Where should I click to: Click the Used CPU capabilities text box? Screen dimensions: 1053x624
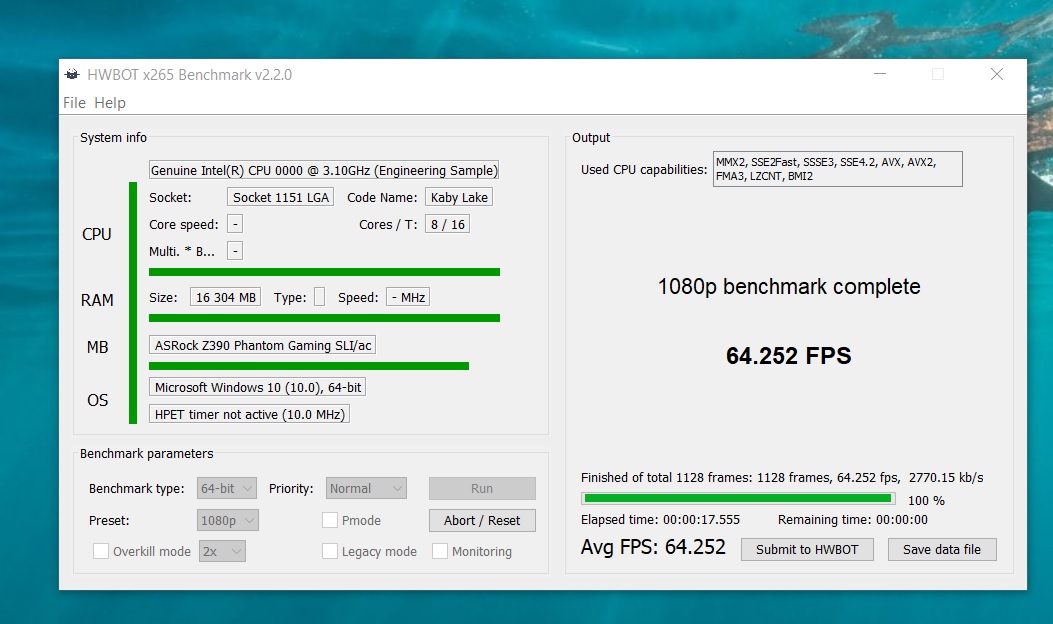coord(837,169)
